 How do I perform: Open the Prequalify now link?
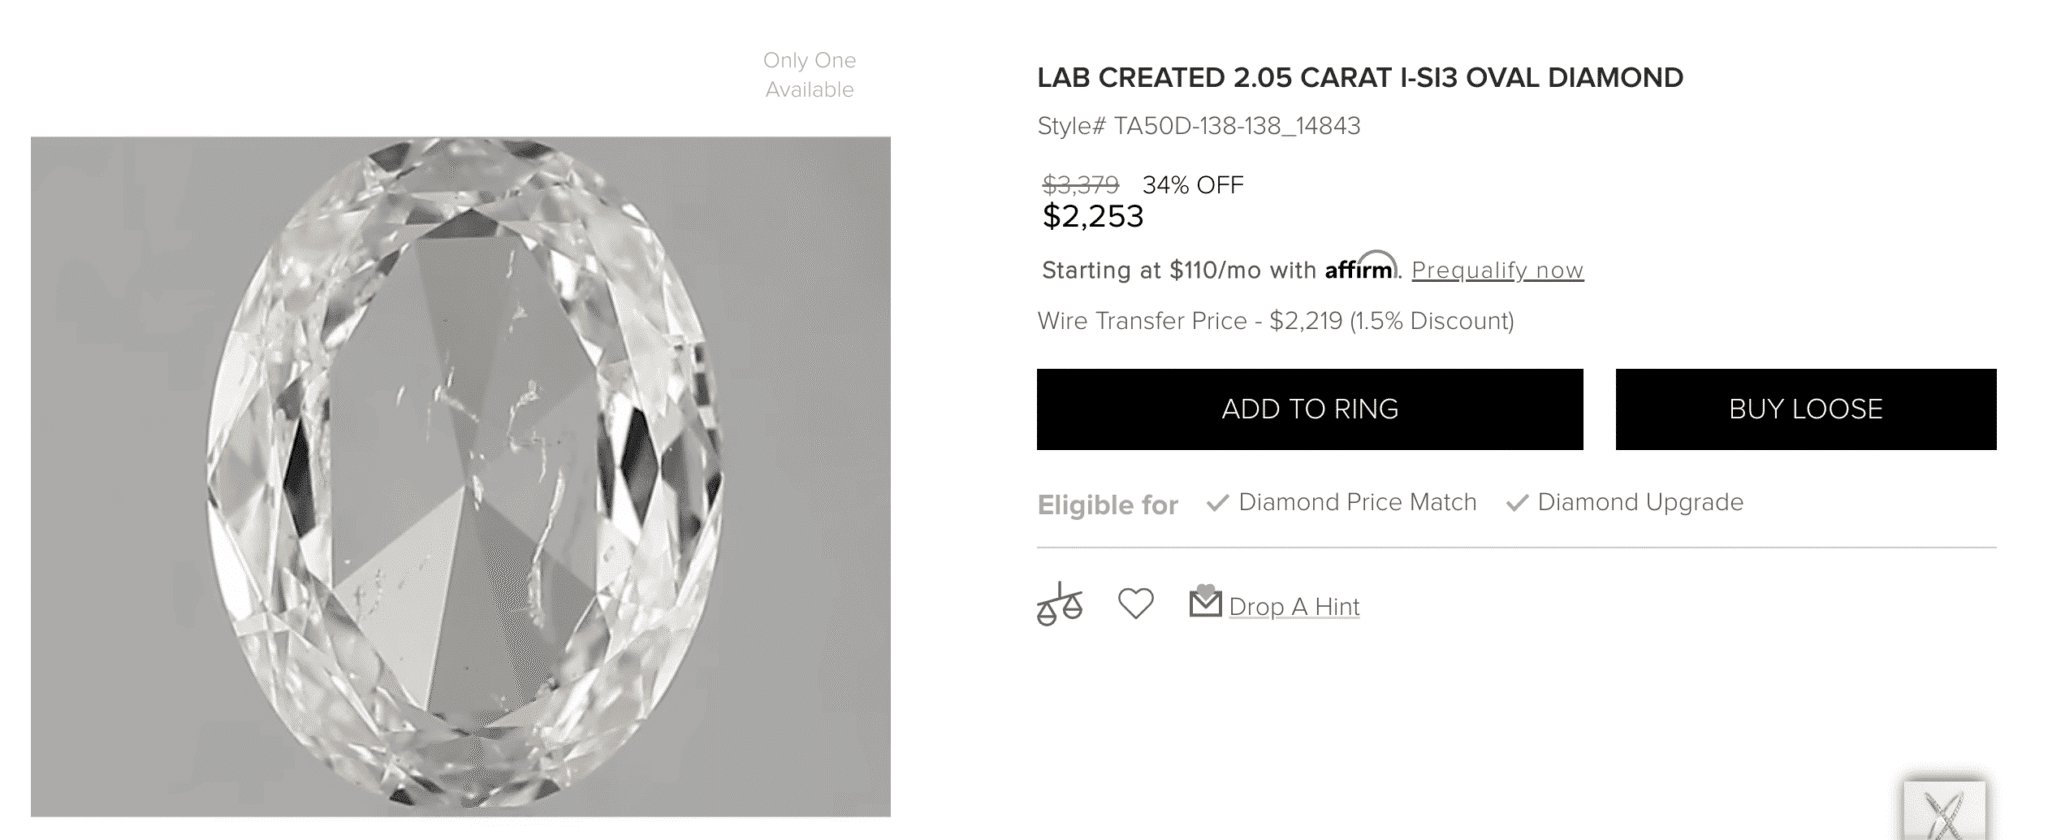[1497, 270]
